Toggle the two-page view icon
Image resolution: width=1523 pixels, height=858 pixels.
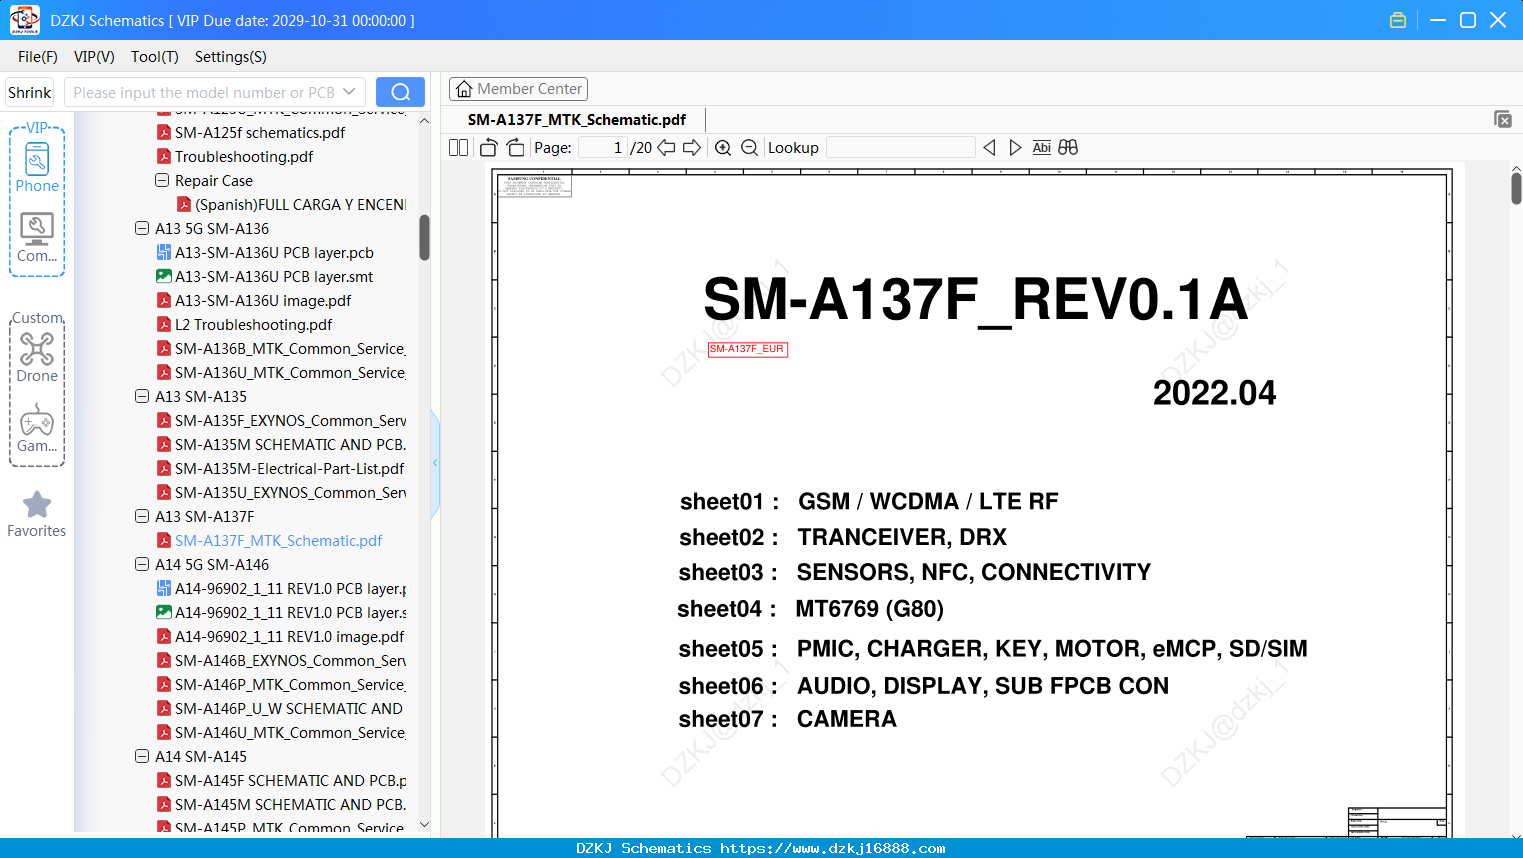click(459, 148)
